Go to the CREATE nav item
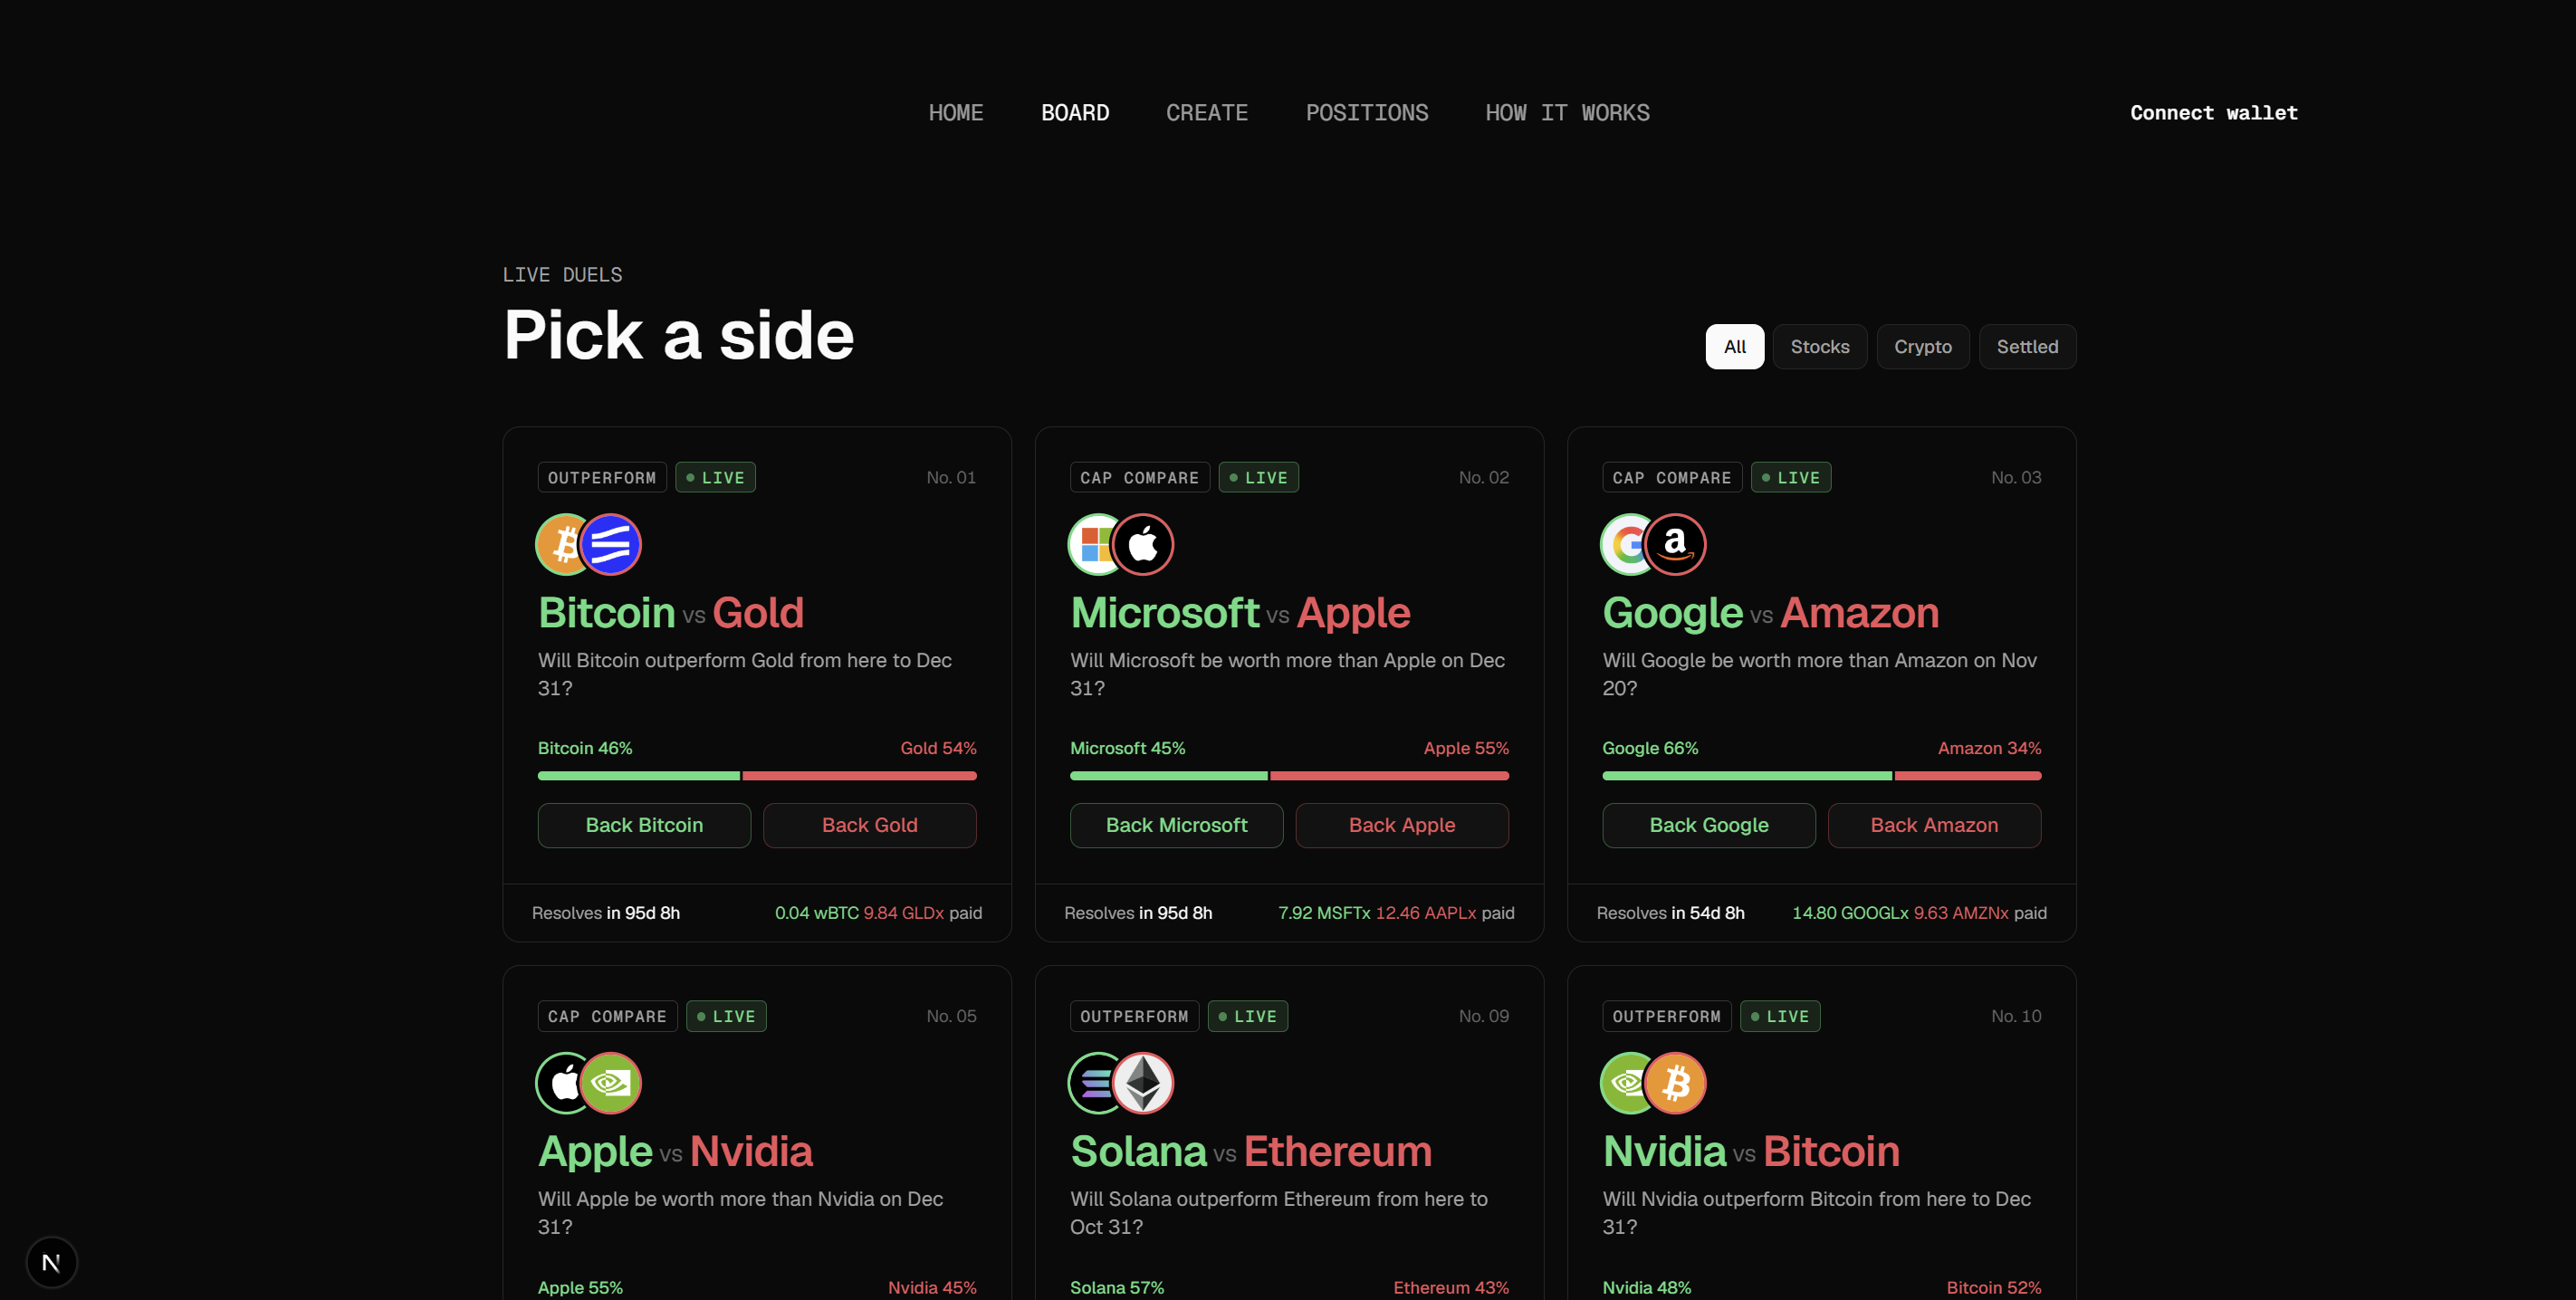The image size is (2576, 1300). [1206, 113]
